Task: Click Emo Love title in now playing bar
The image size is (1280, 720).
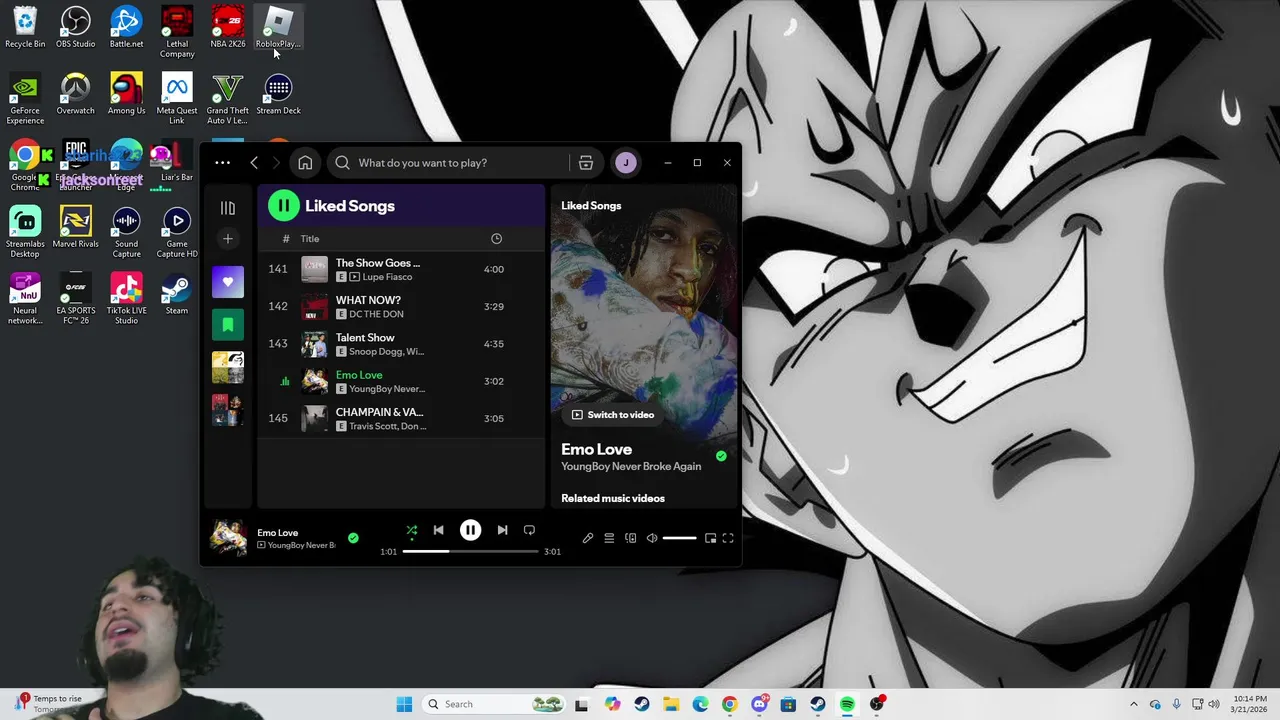Action: 278,533
